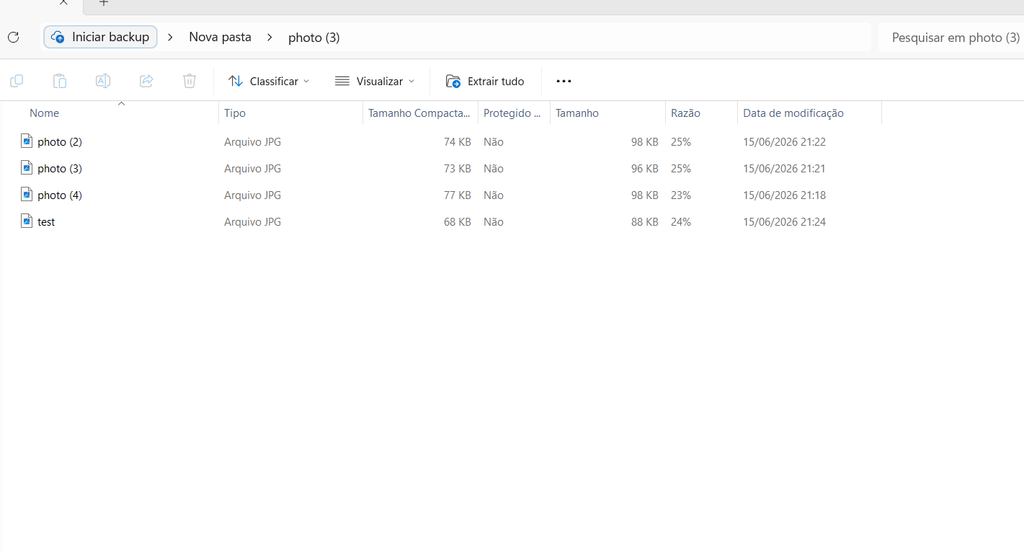Click the Iniciar backup button
1024x553 pixels.
tap(101, 37)
